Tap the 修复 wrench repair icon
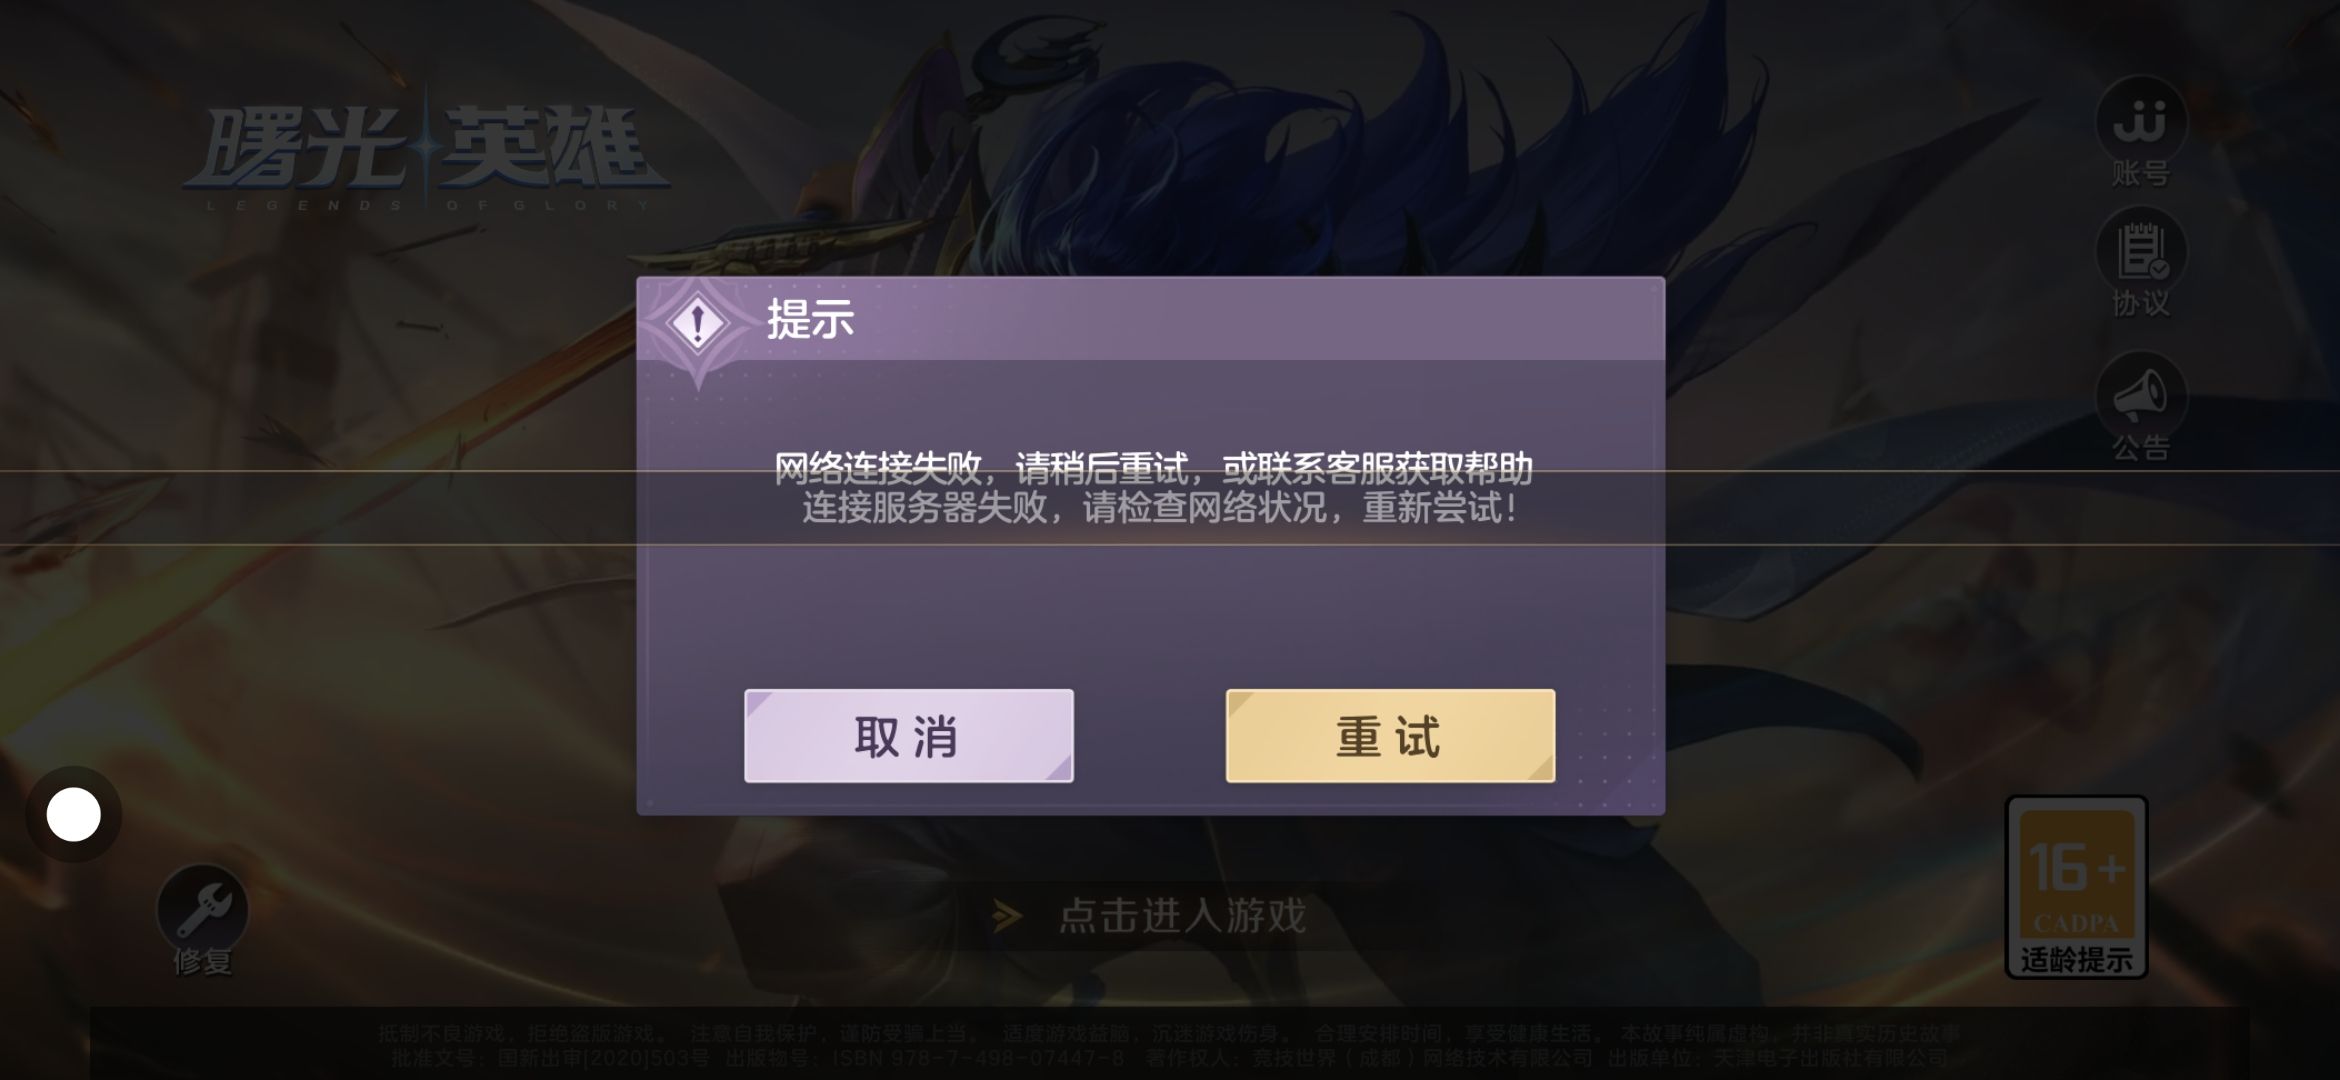 203,909
